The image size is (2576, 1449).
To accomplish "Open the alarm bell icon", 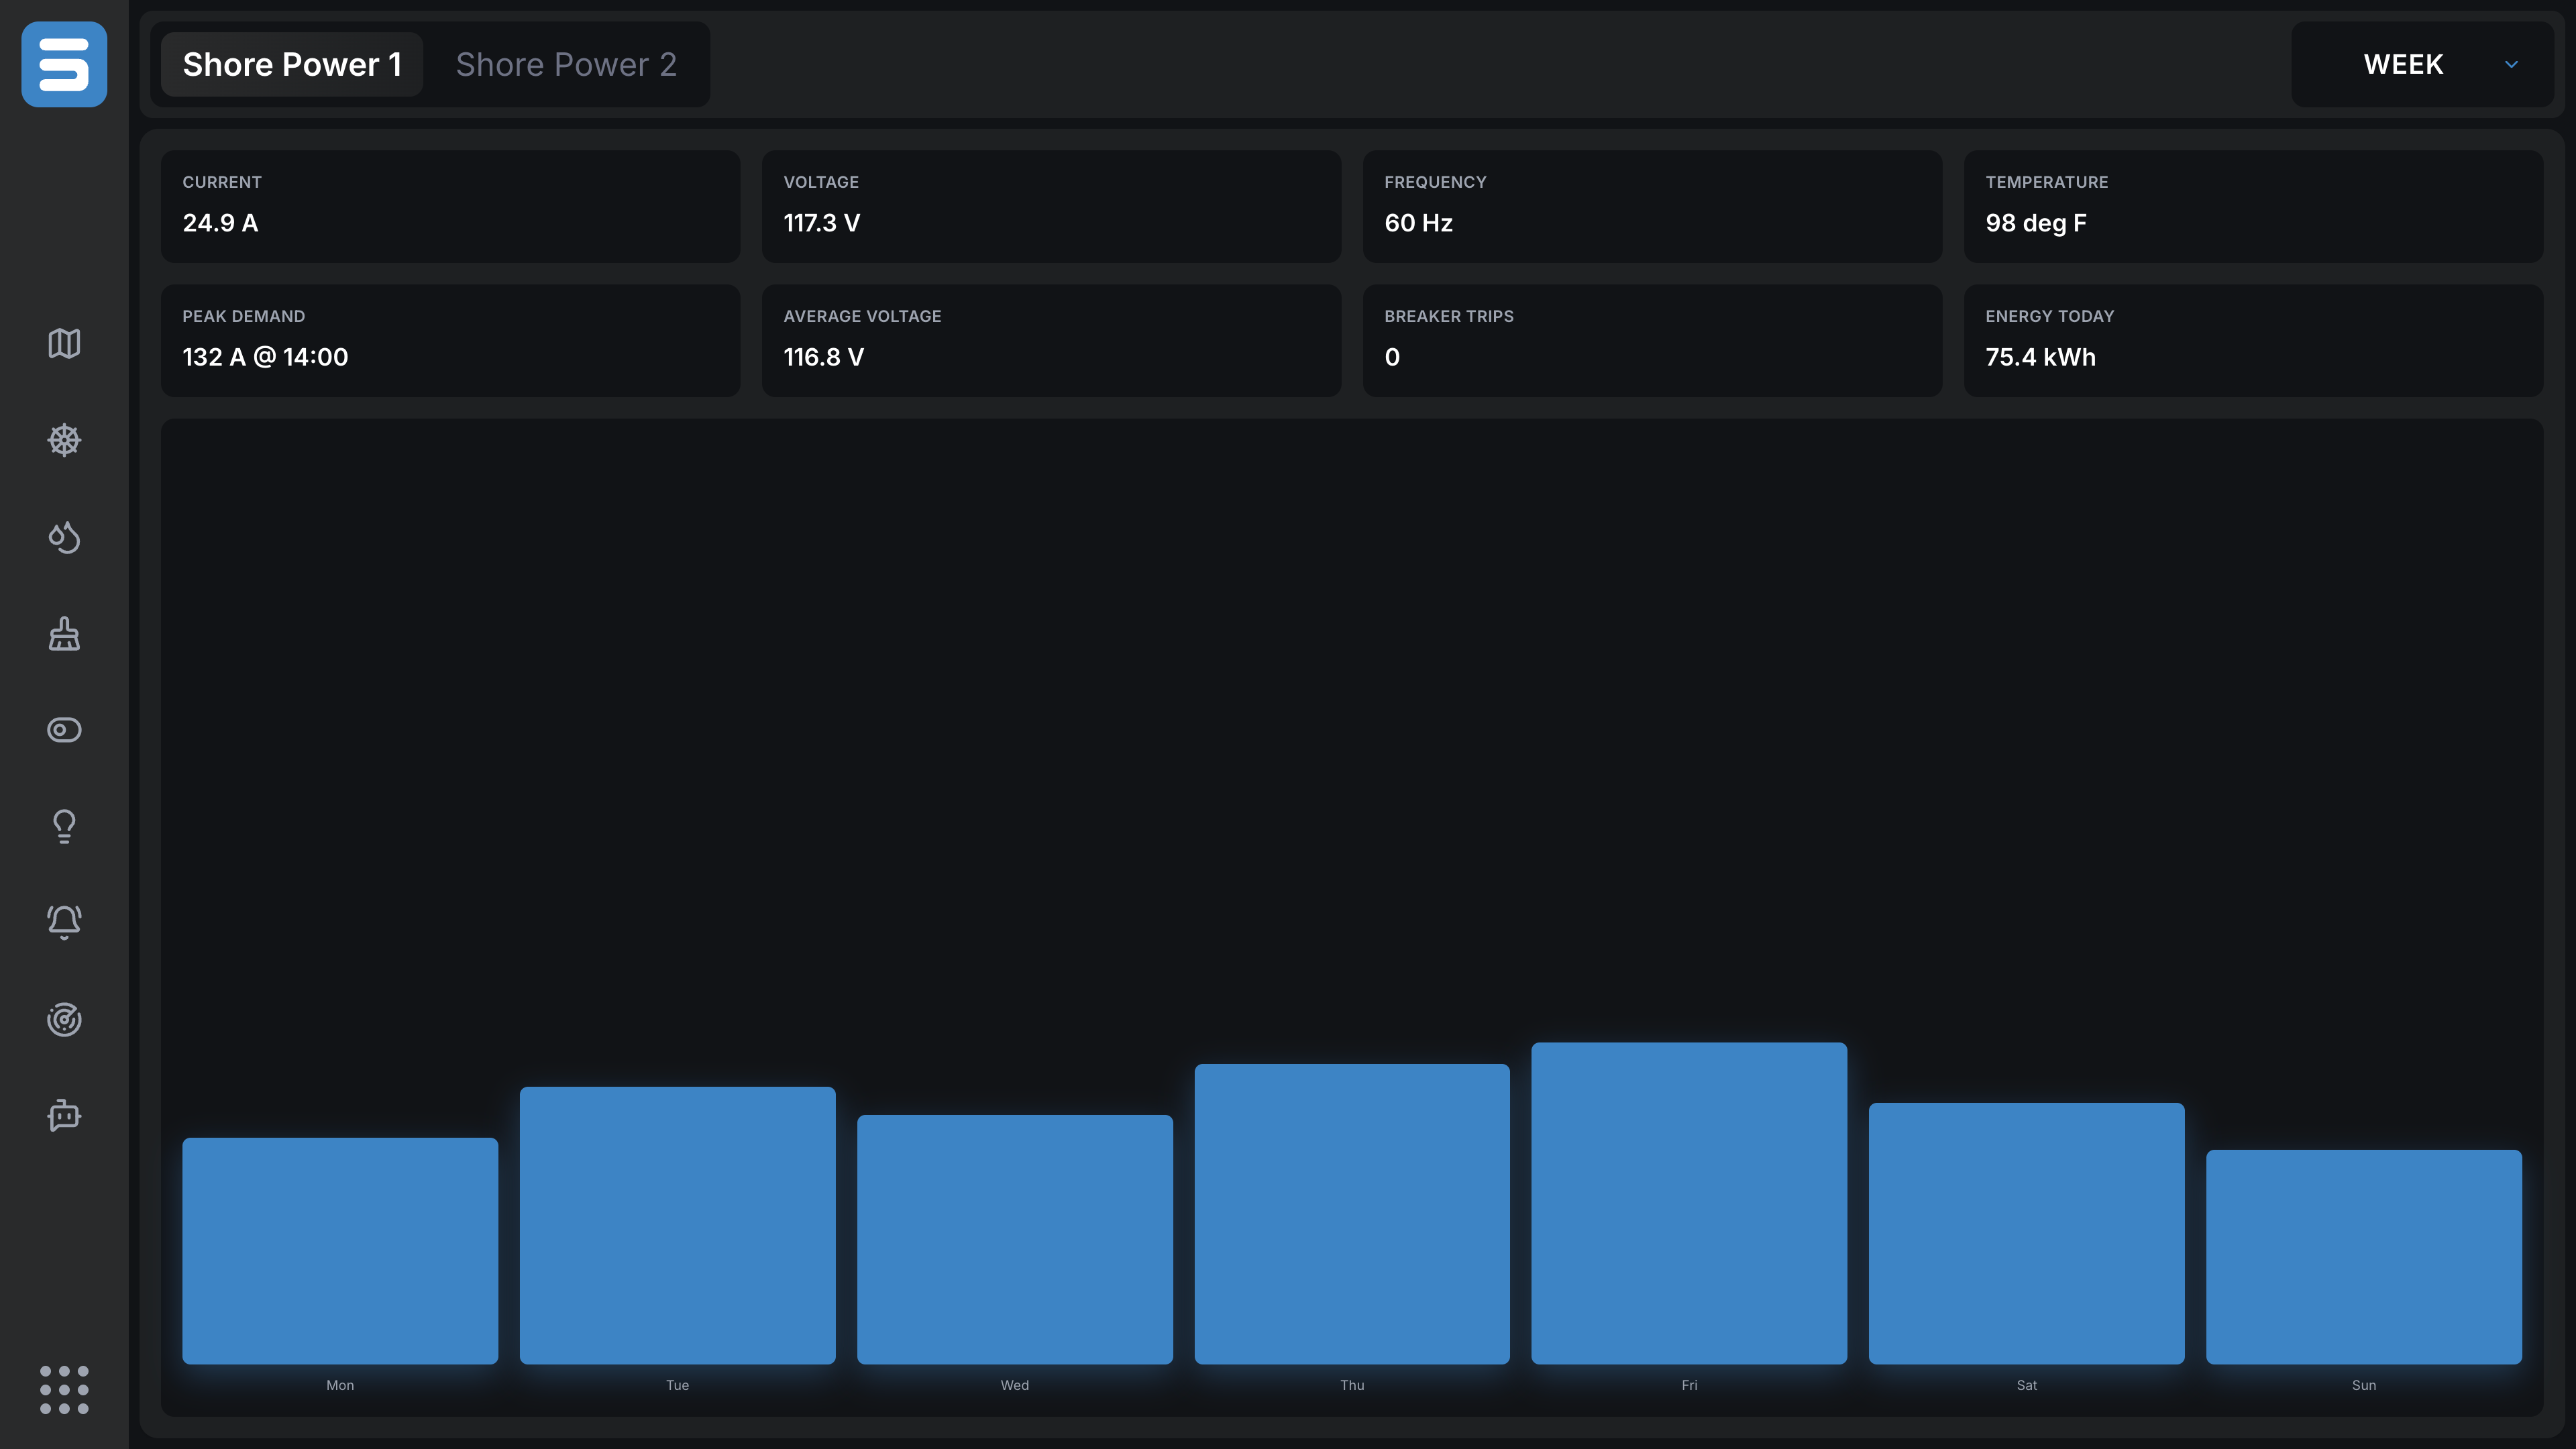I will 64,922.
